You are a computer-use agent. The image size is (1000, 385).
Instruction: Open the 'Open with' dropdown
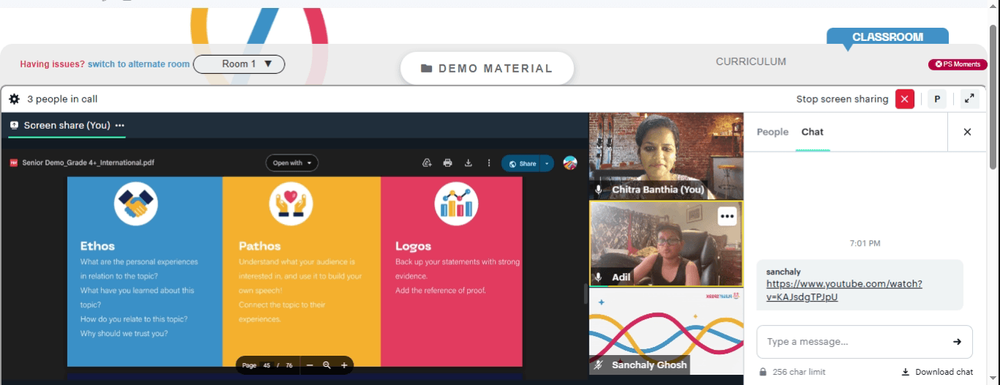coord(291,163)
